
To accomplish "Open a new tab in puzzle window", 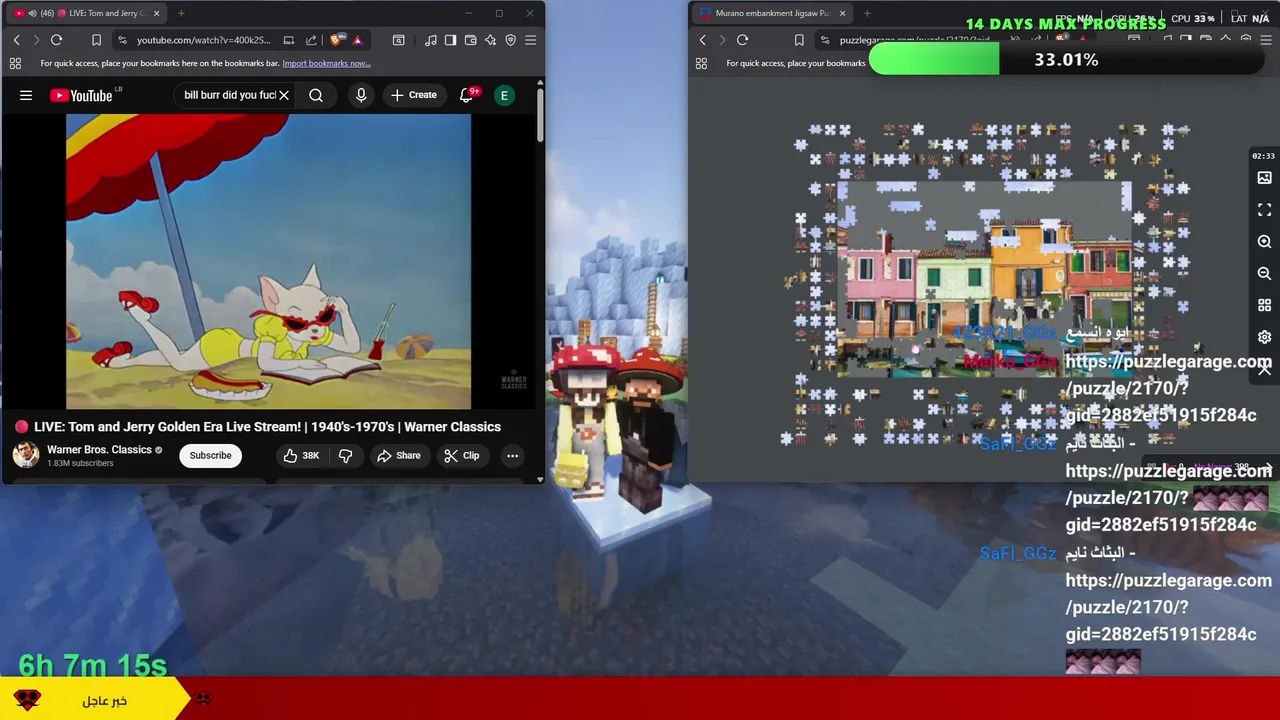I will click(867, 13).
